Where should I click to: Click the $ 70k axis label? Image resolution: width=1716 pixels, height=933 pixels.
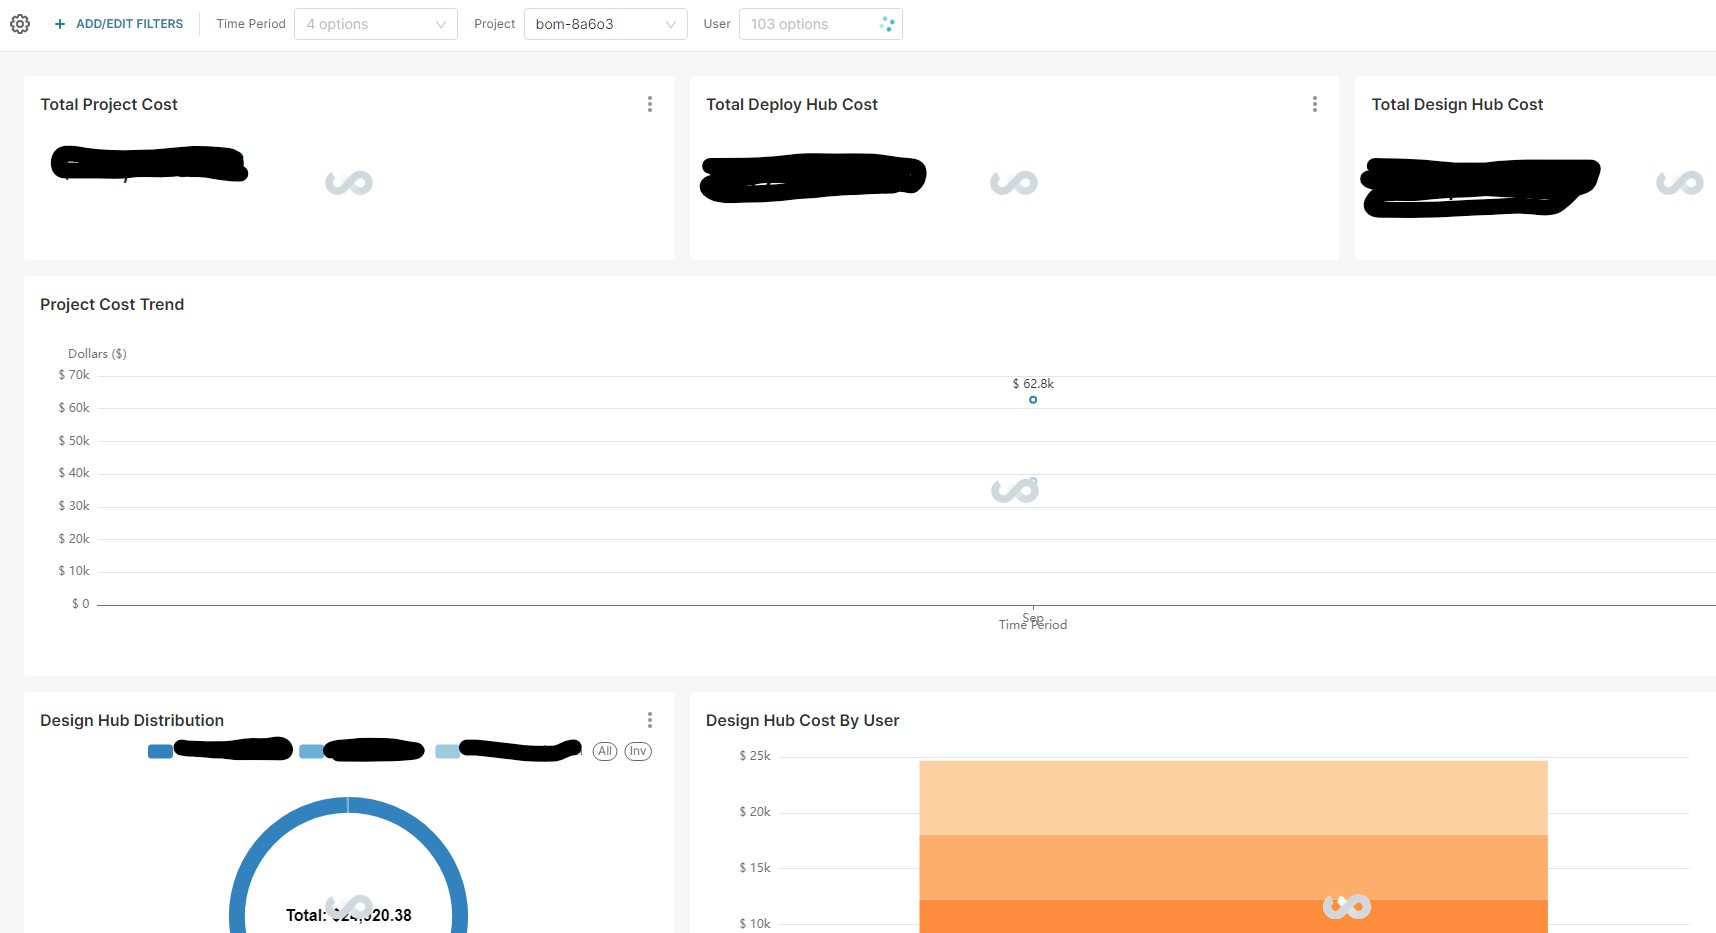tap(74, 375)
